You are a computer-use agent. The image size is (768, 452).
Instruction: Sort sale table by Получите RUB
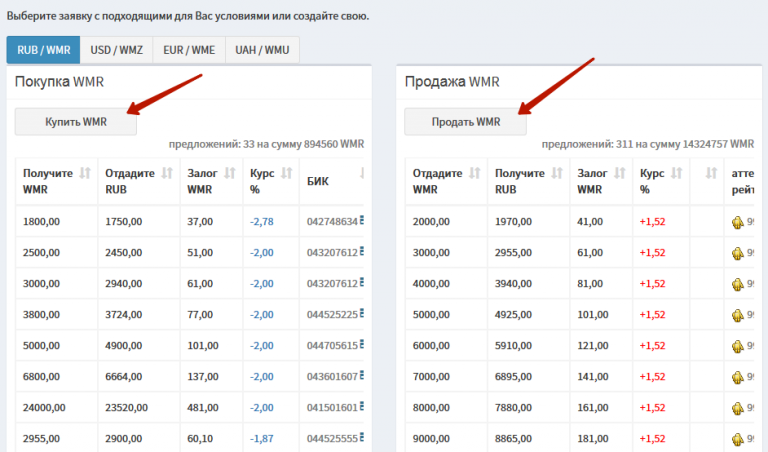point(557,173)
